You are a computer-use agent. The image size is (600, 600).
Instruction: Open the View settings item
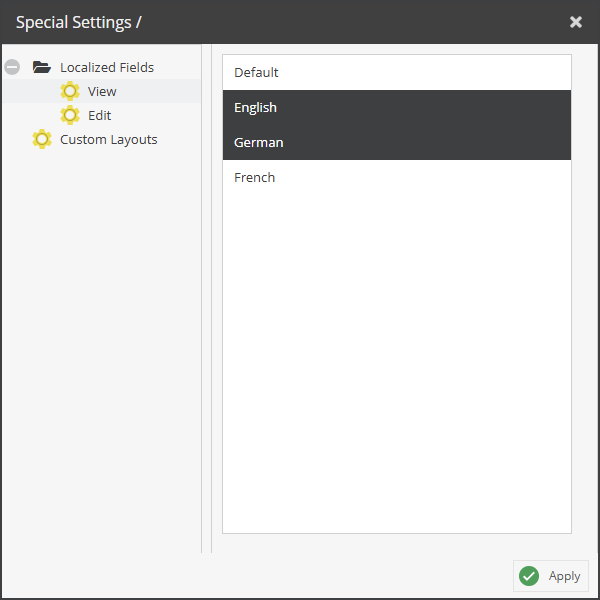coord(102,91)
